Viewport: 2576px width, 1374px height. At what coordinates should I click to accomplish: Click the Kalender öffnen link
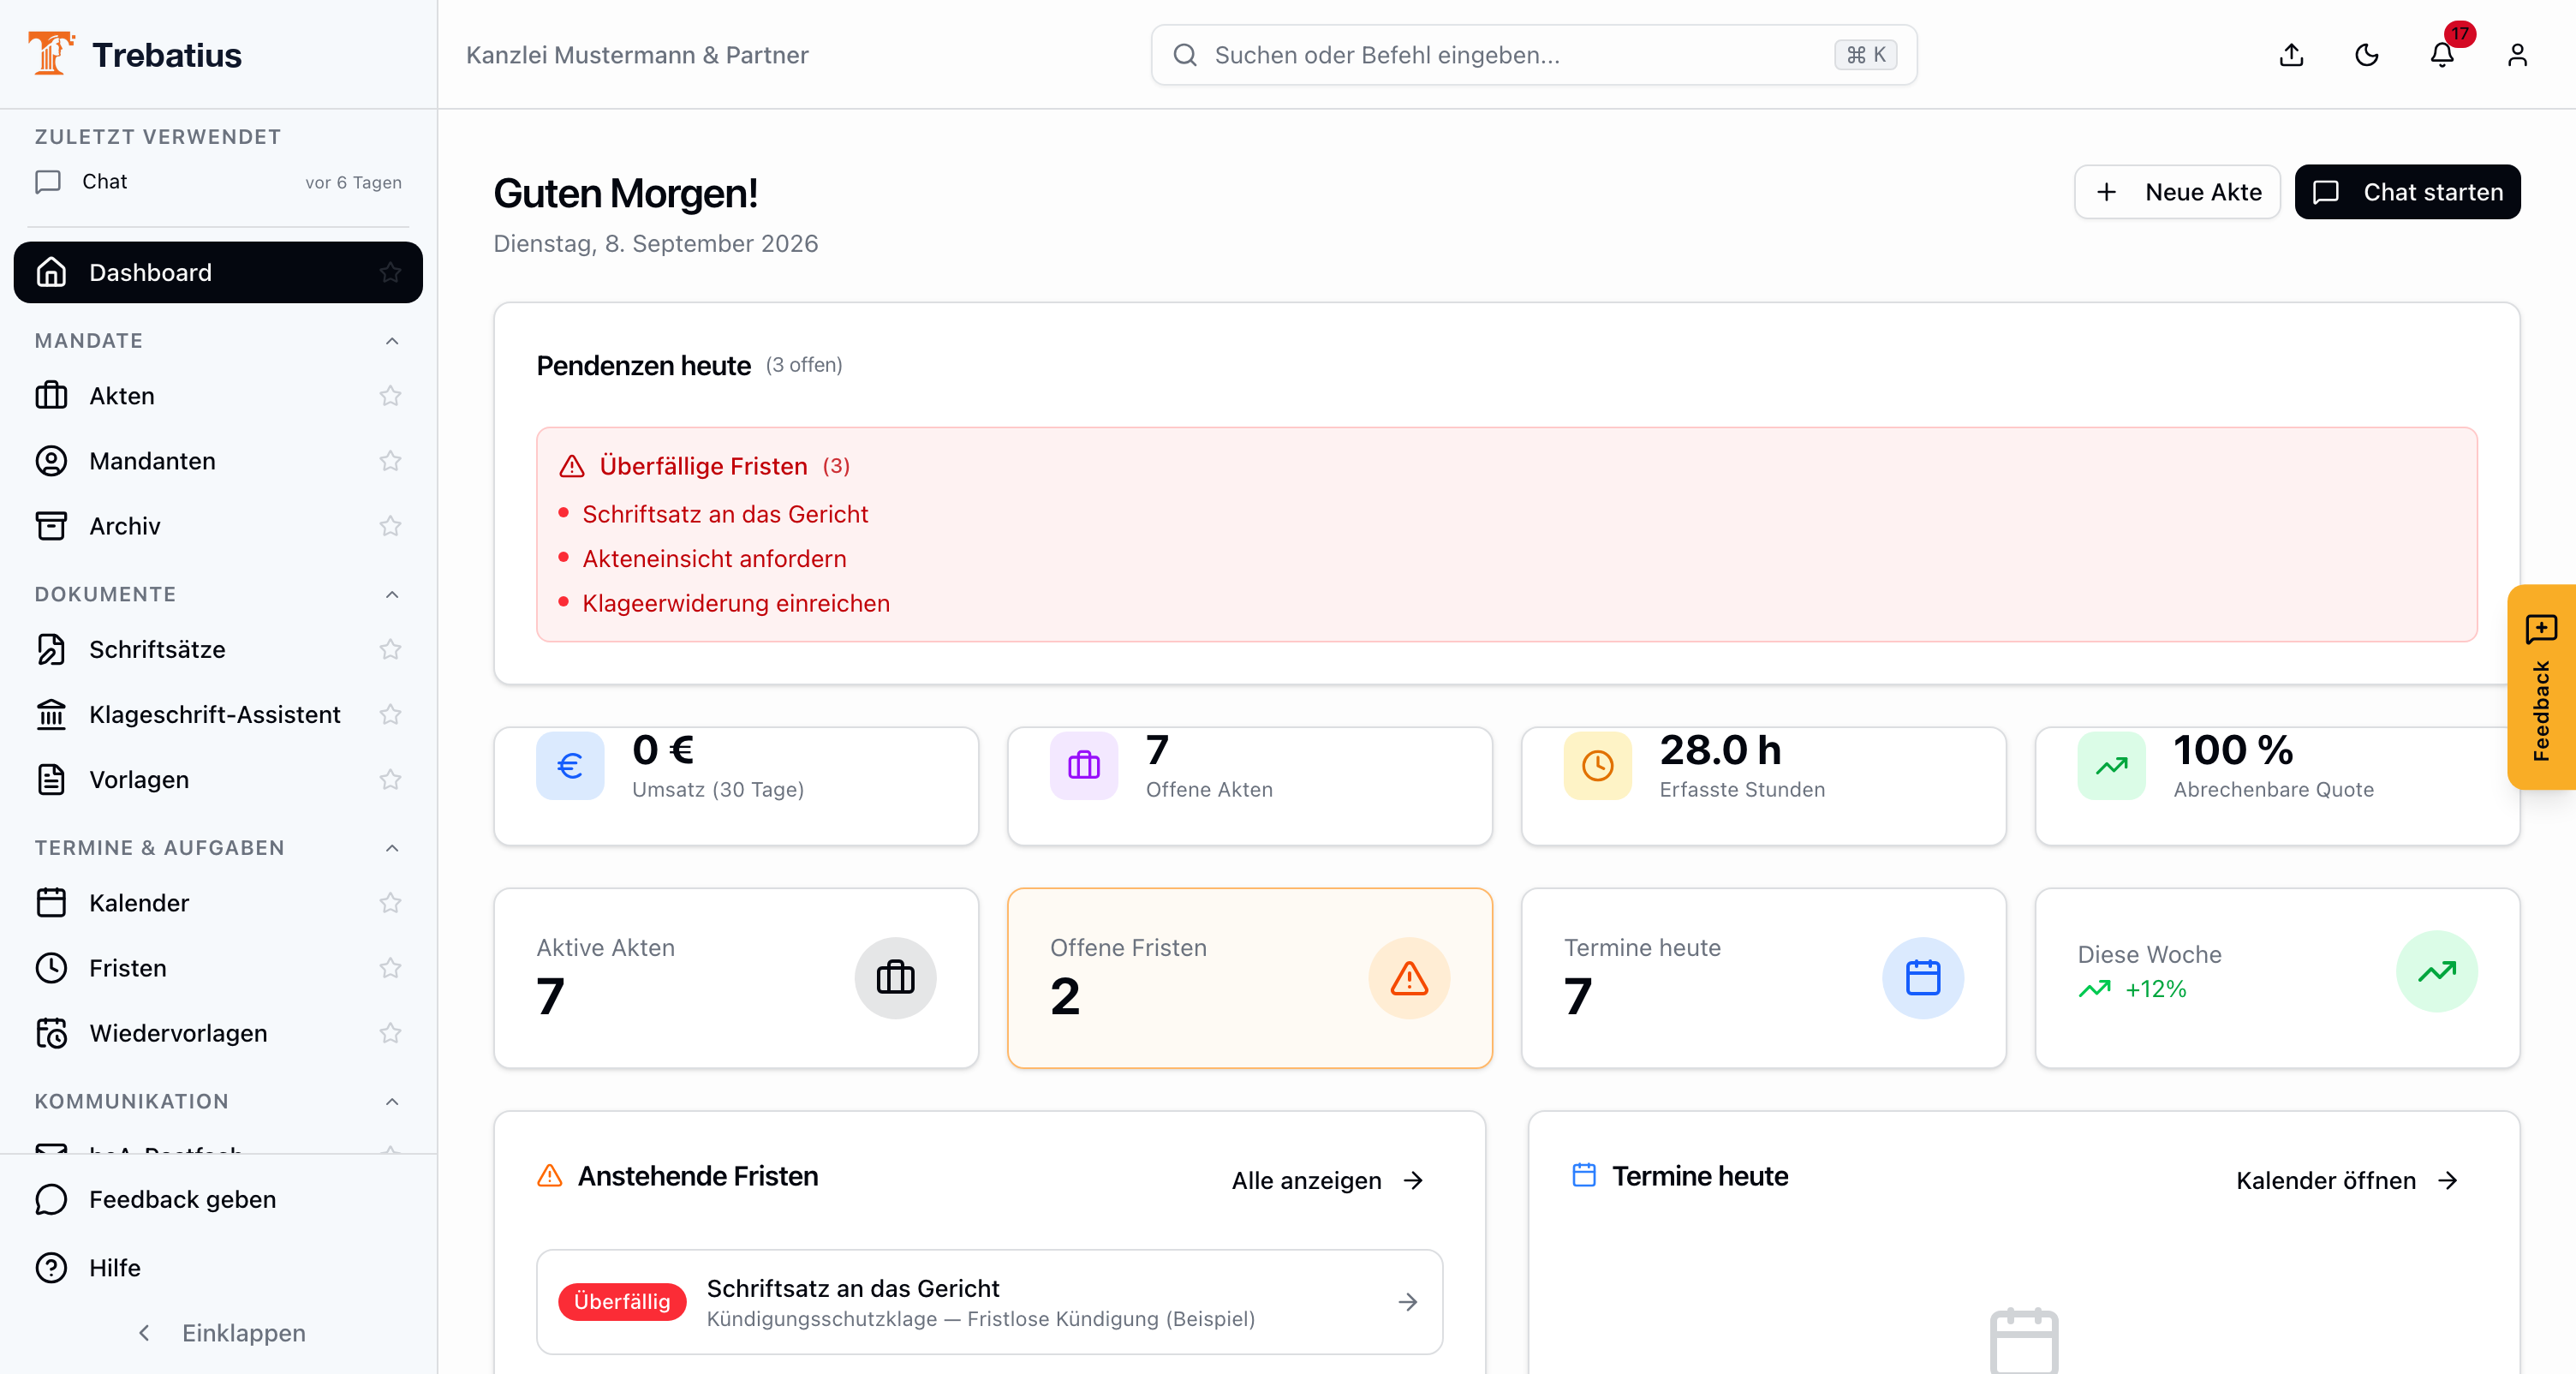tap(2347, 1180)
